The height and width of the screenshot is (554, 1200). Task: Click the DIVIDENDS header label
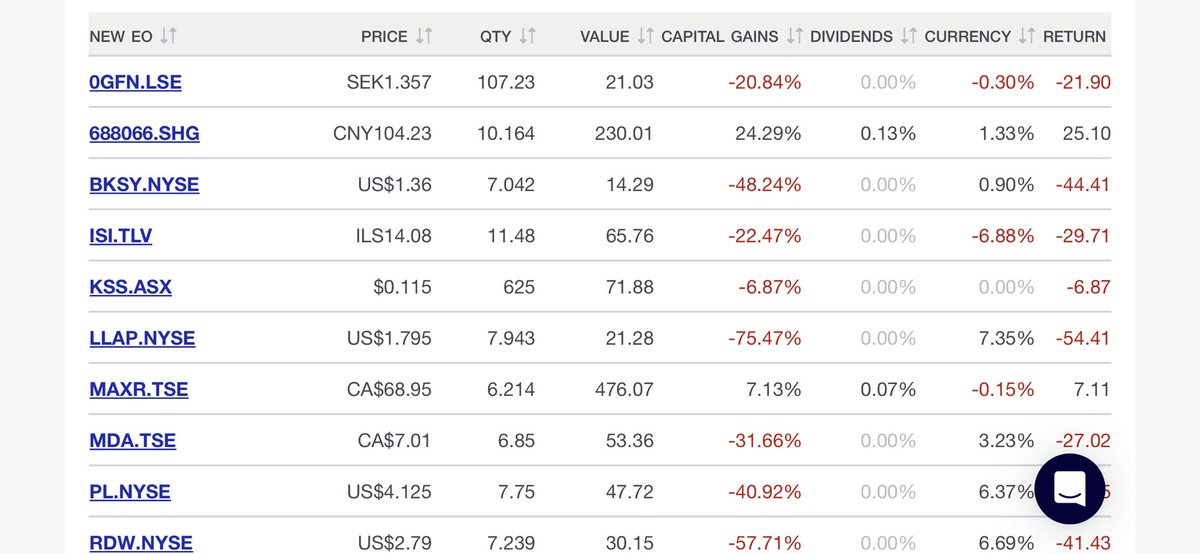pyautogui.click(x=851, y=36)
